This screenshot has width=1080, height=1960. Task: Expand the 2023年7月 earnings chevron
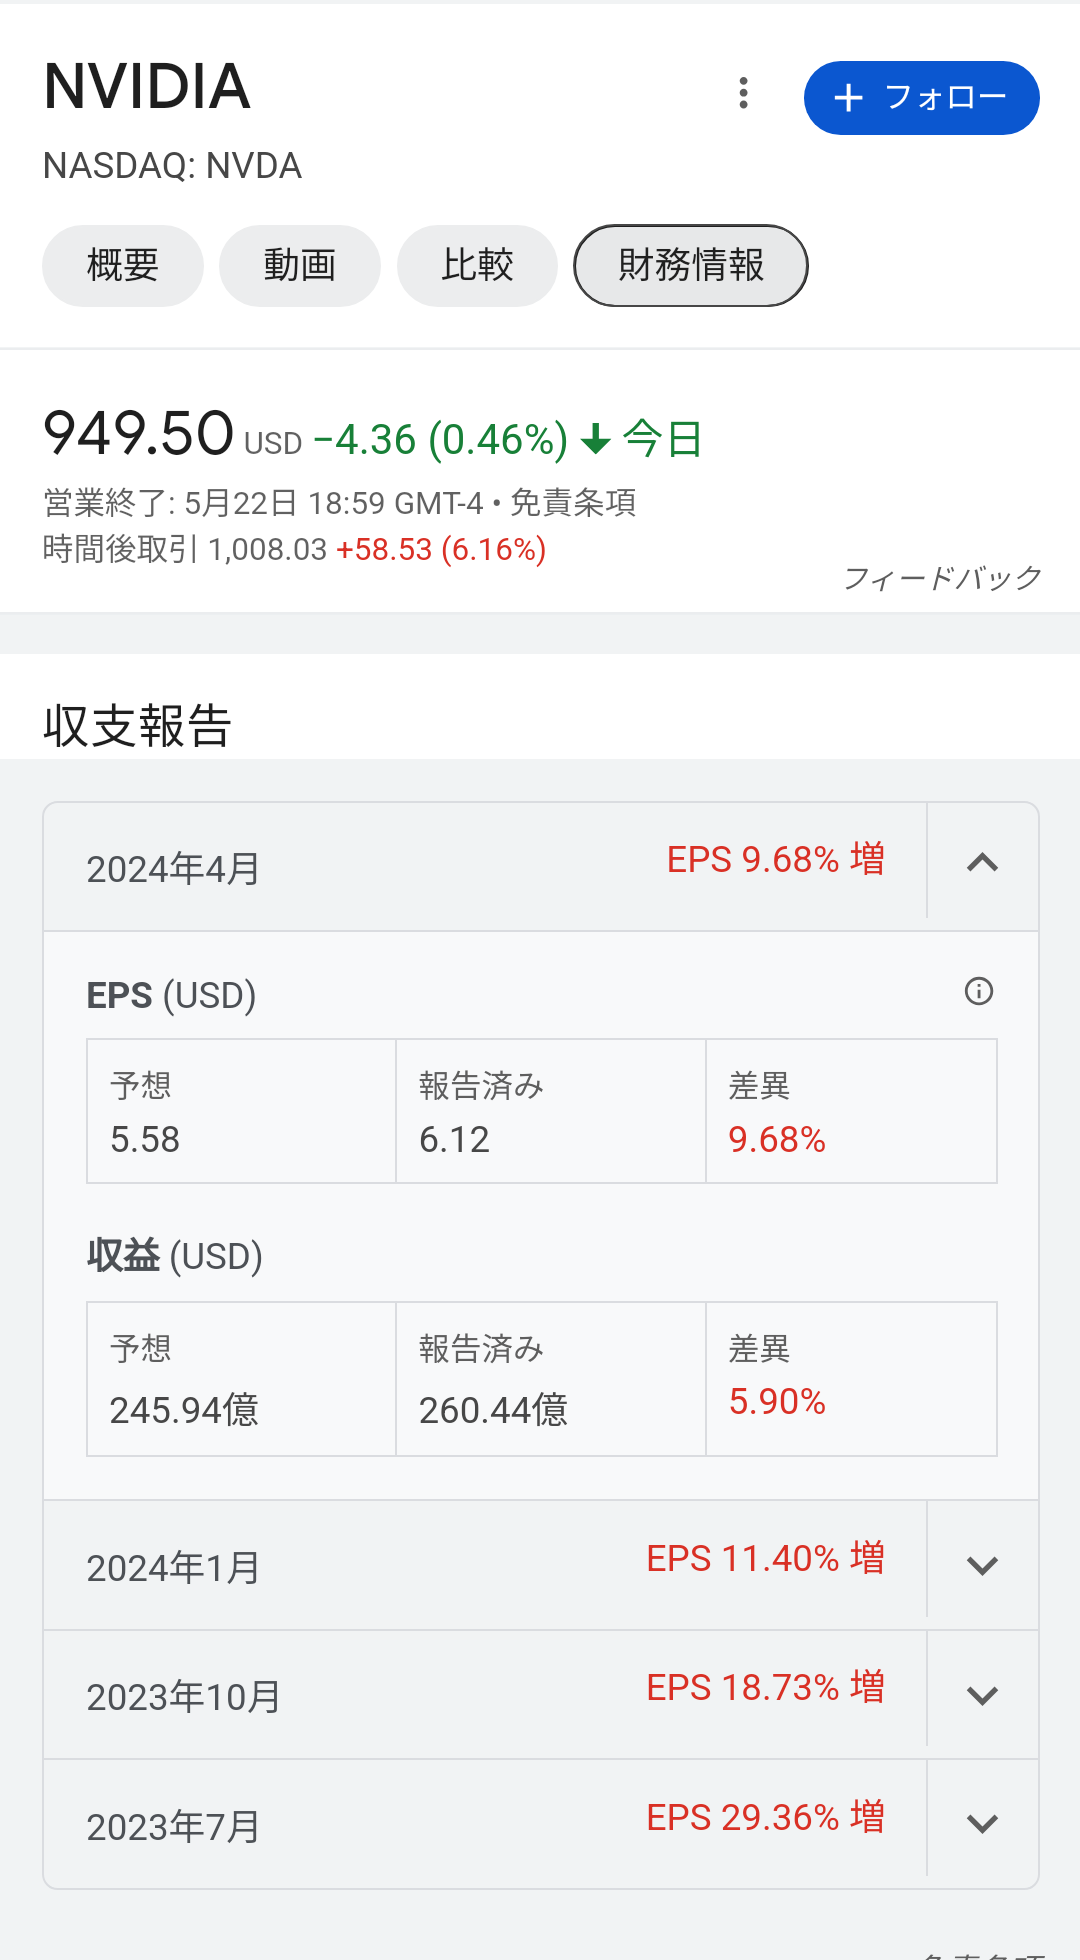(983, 1824)
